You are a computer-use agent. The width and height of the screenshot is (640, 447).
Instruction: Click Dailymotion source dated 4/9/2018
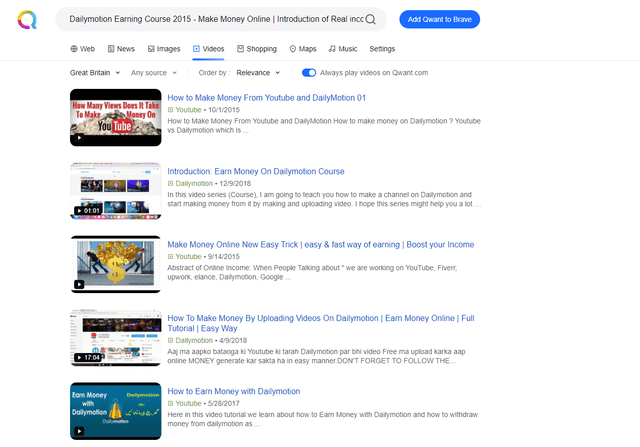pos(190,340)
